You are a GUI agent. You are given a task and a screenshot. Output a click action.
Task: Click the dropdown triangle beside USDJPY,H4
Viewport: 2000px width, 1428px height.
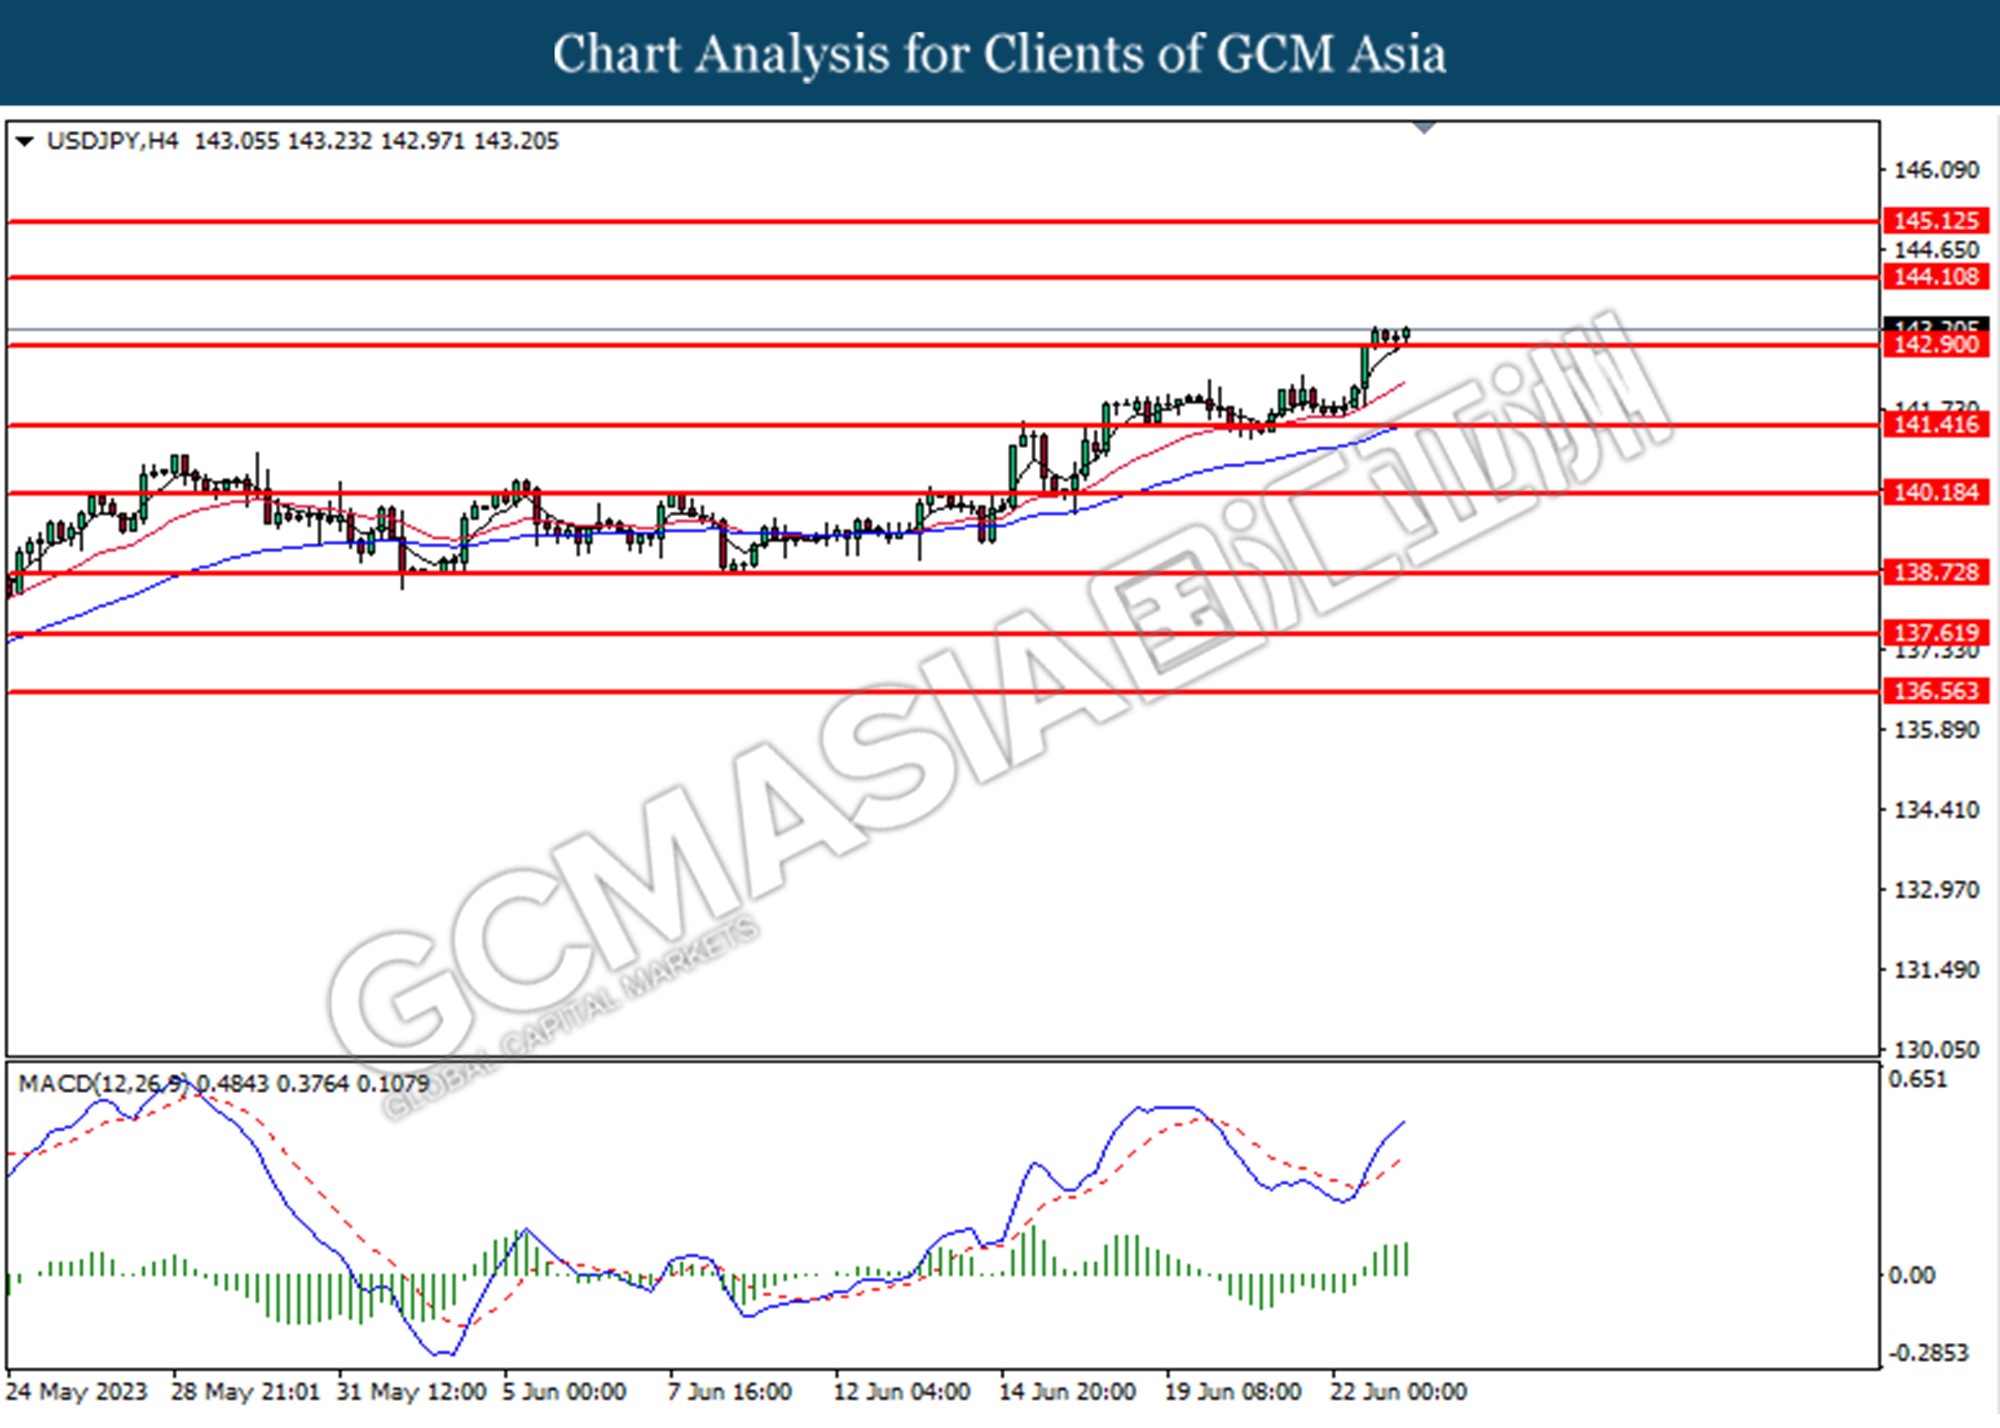(25, 142)
